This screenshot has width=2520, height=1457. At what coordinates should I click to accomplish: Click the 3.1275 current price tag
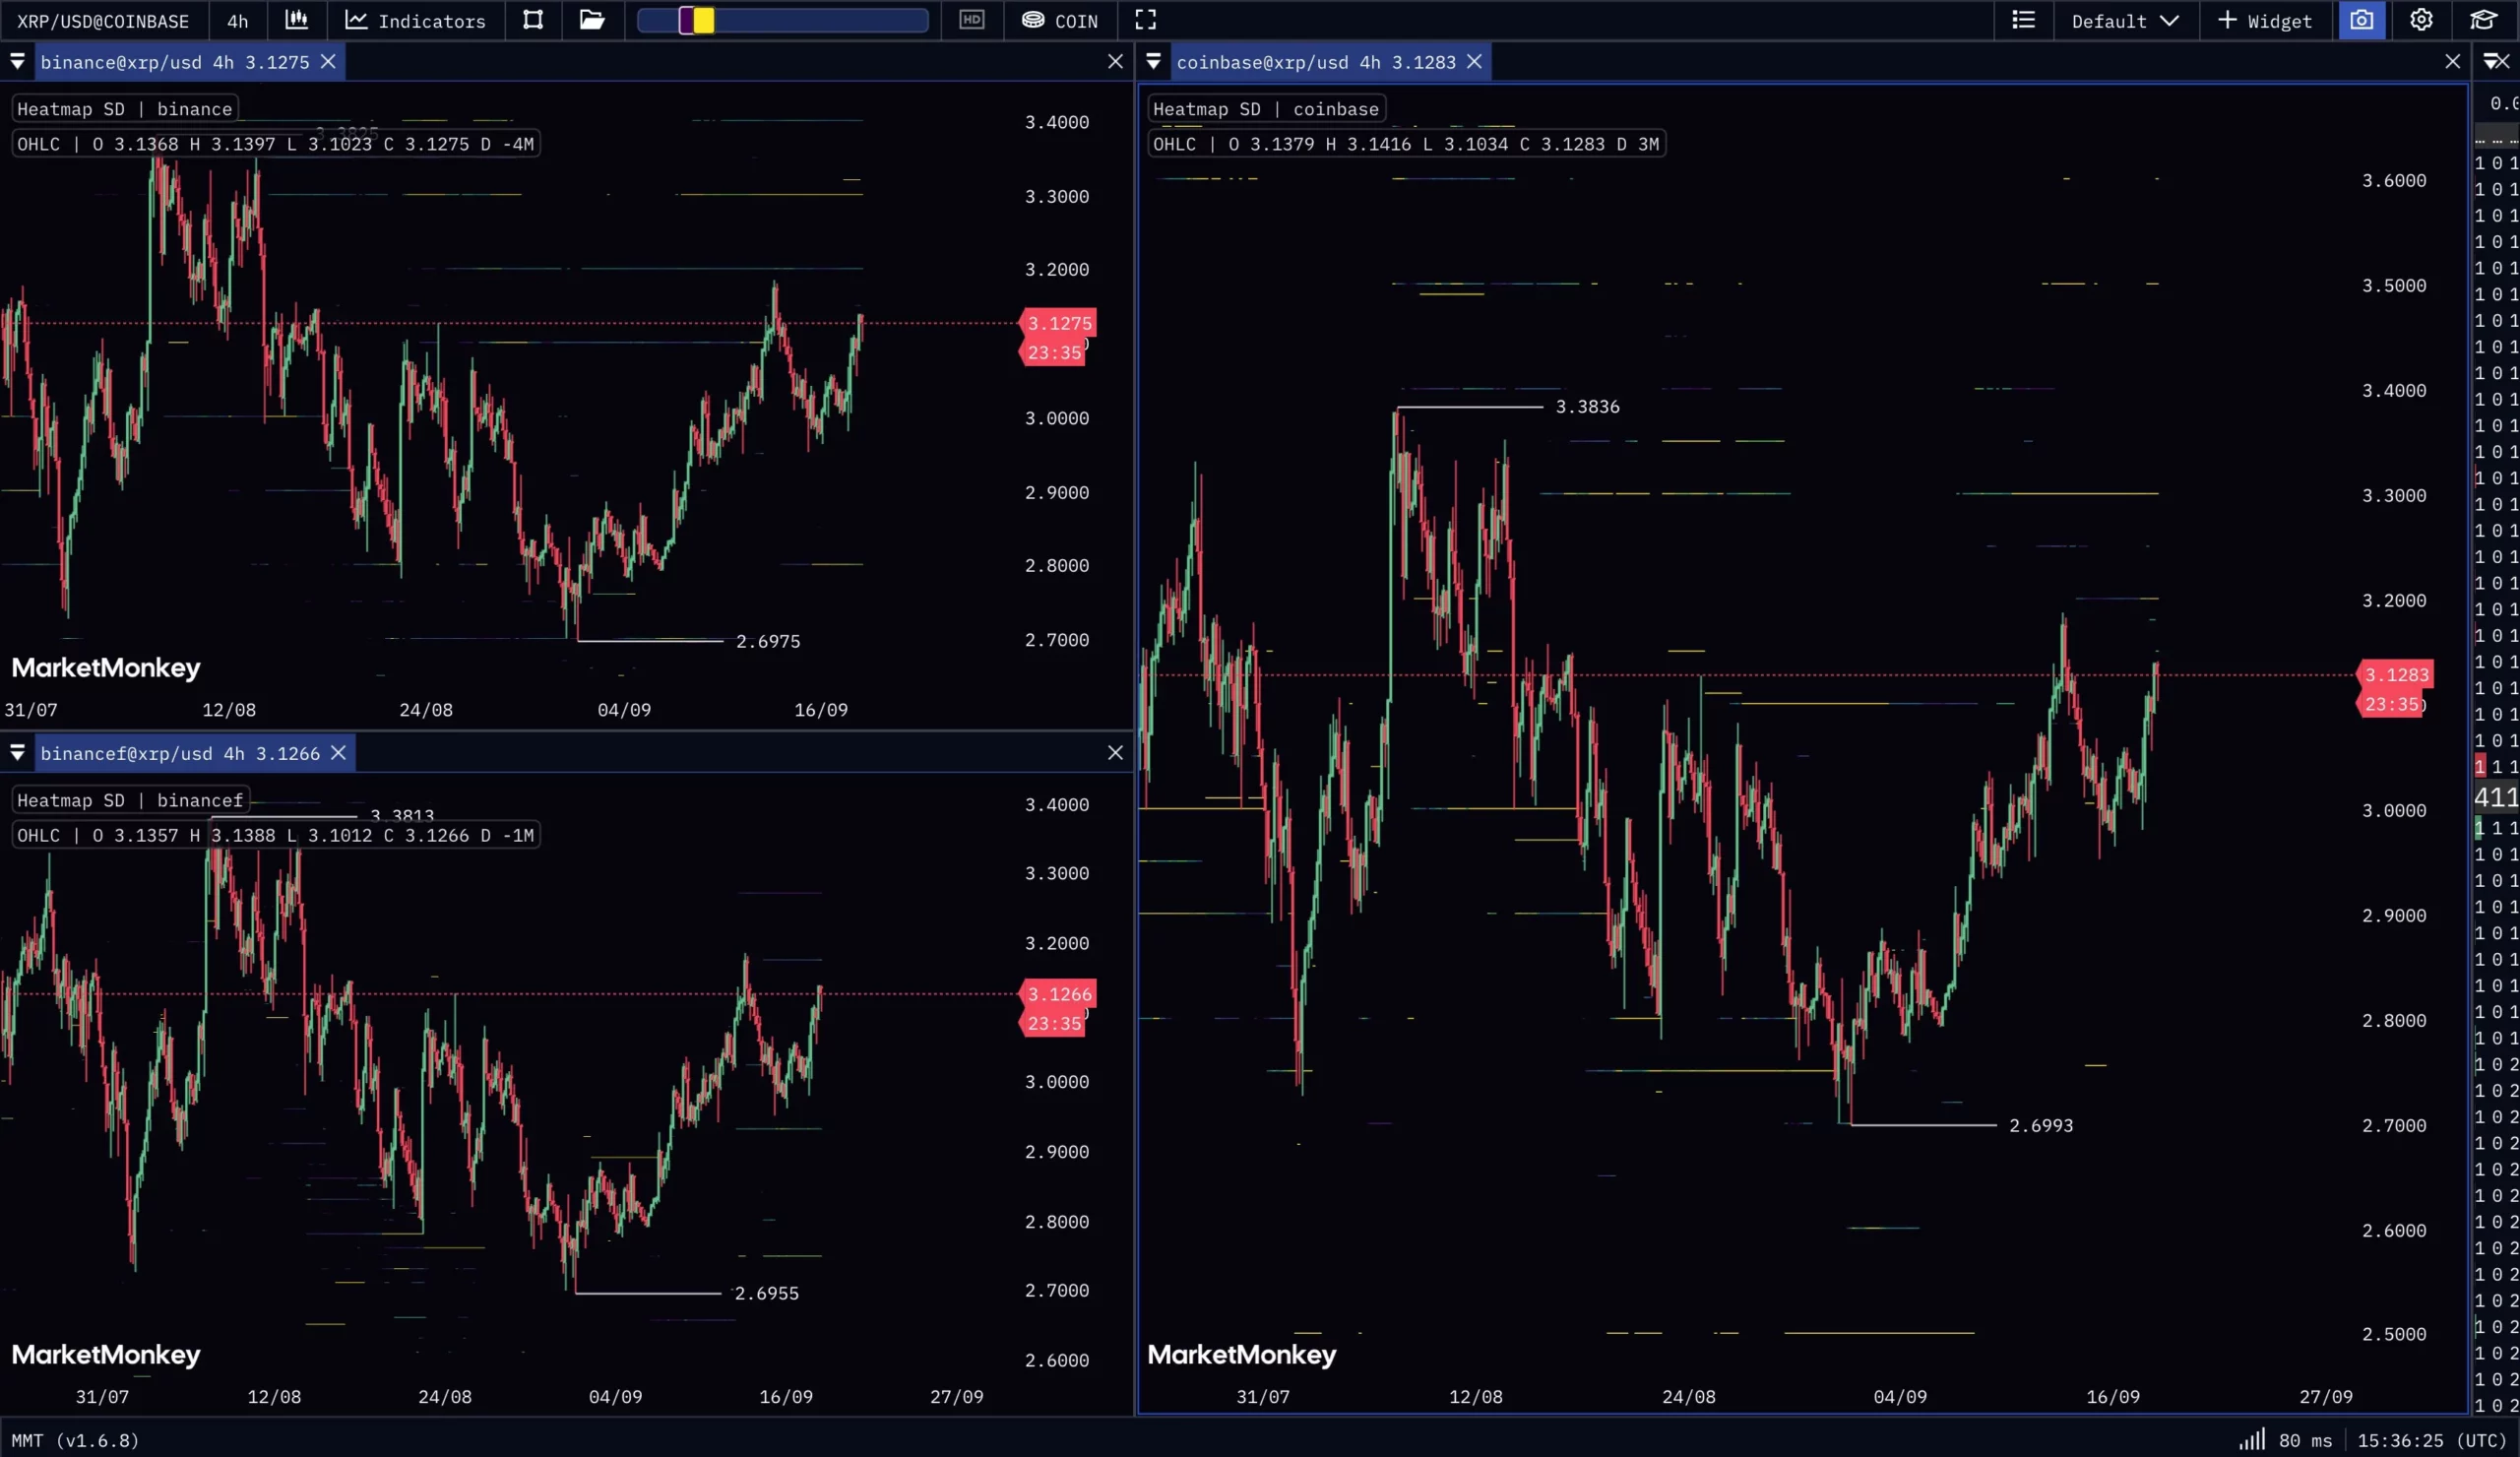(1059, 323)
